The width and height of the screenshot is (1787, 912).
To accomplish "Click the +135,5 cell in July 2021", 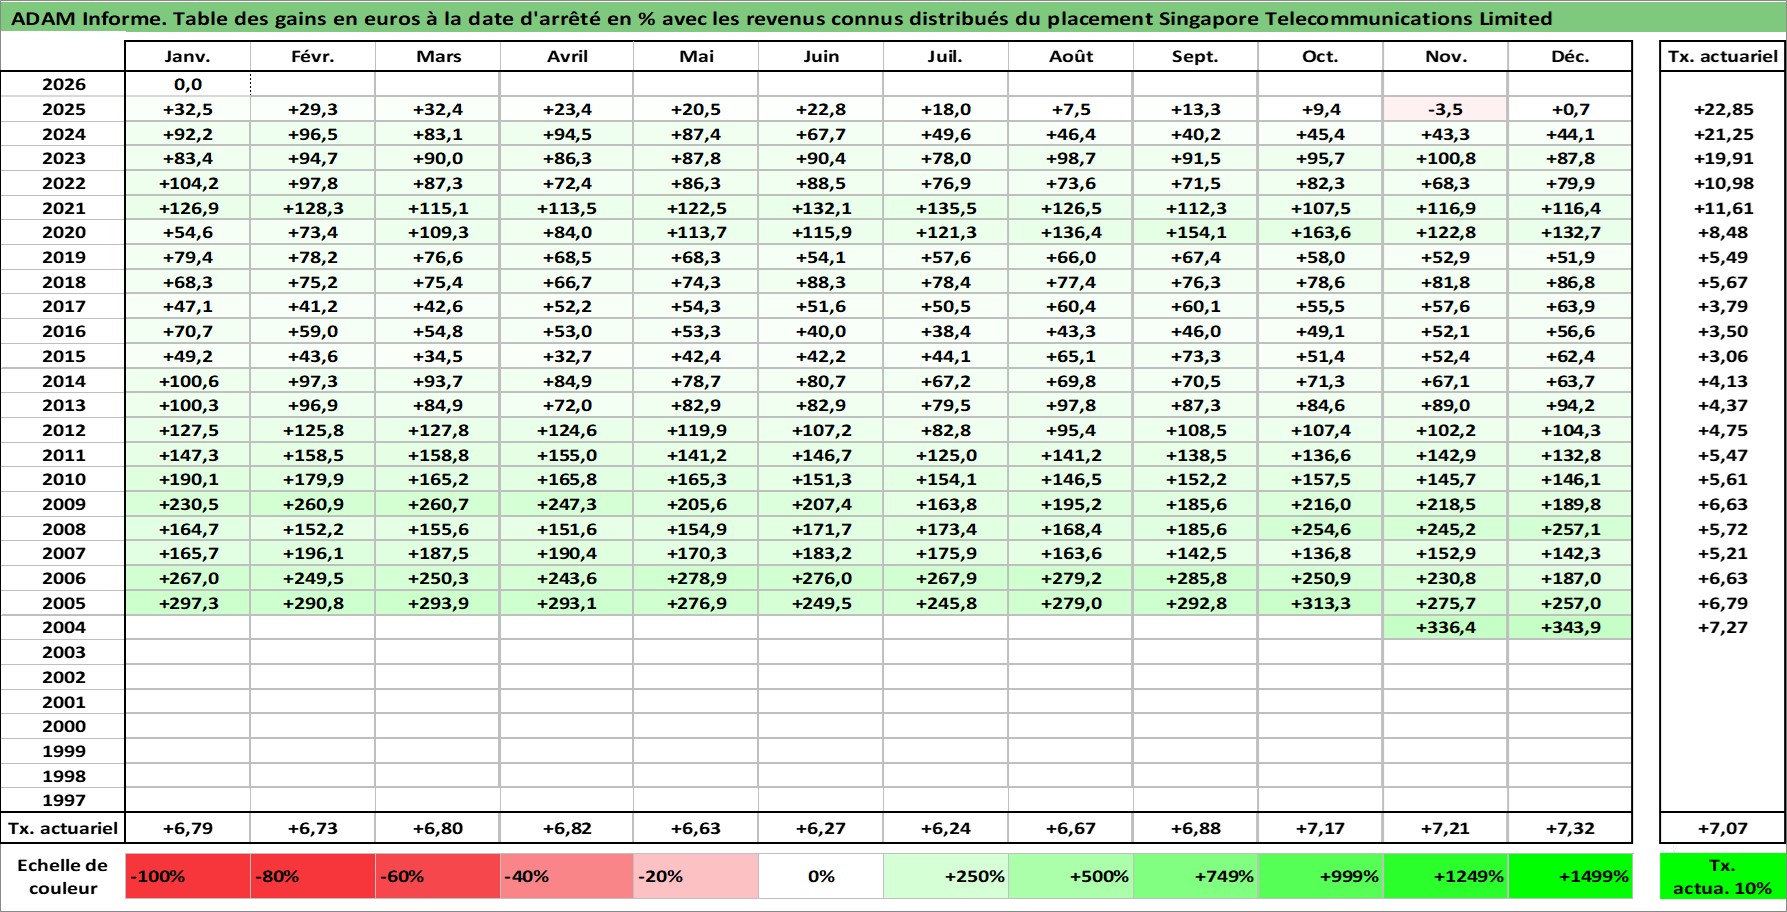I will click(946, 208).
